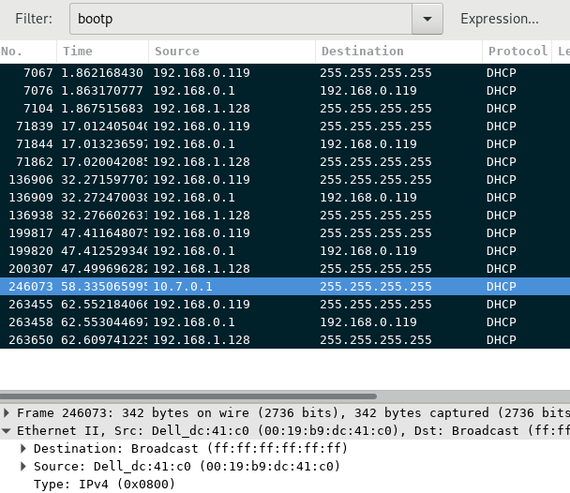The height and width of the screenshot is (493, 570).
Task: Expand Destination: Broadcast field
Action: tap(23, 449)
